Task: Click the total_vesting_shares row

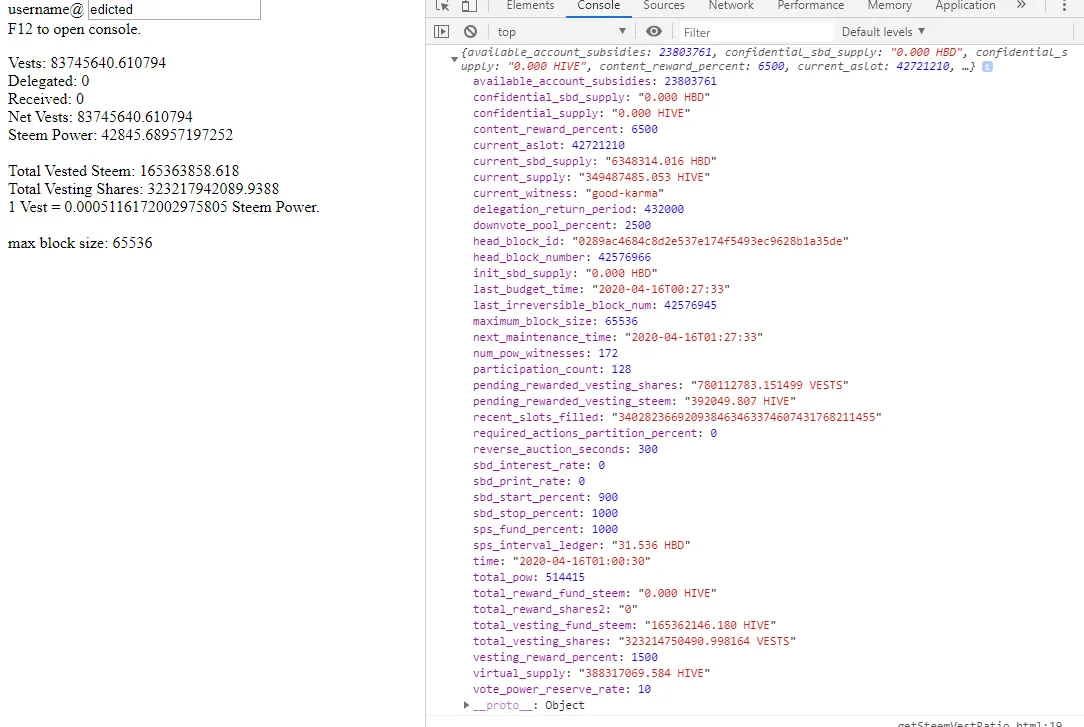Action: point(634,641)
